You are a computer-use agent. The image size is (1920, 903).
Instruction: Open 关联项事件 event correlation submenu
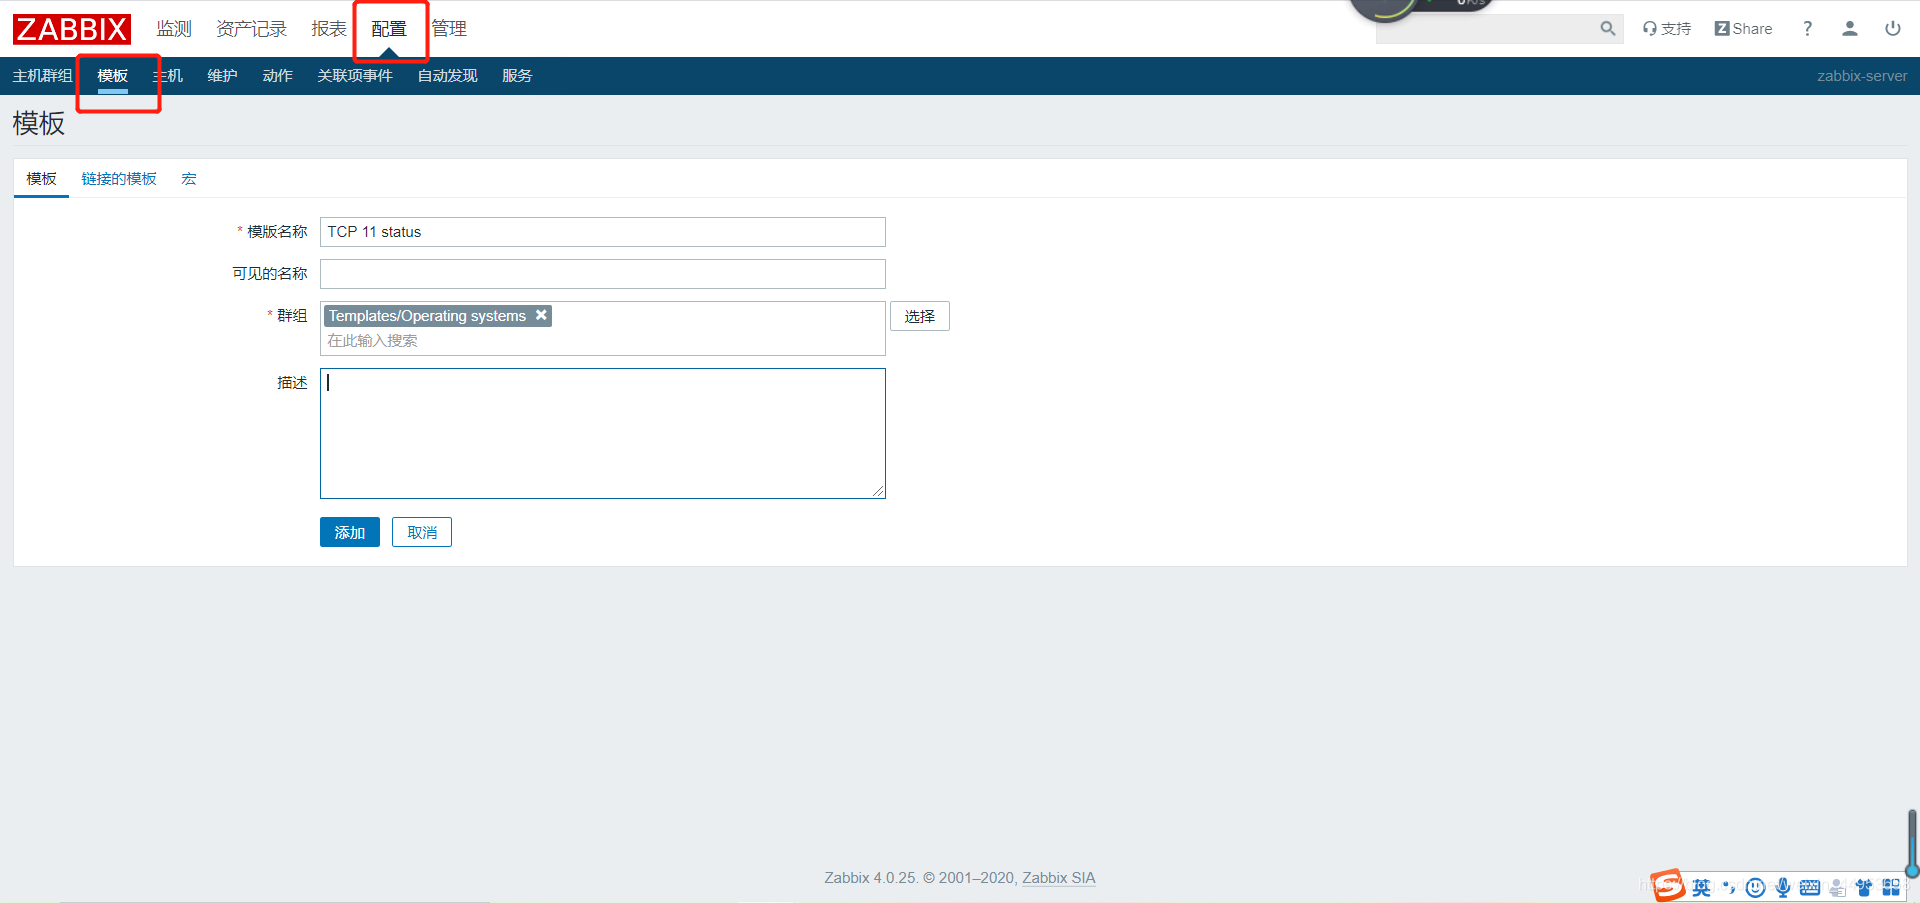click(355, 76)
